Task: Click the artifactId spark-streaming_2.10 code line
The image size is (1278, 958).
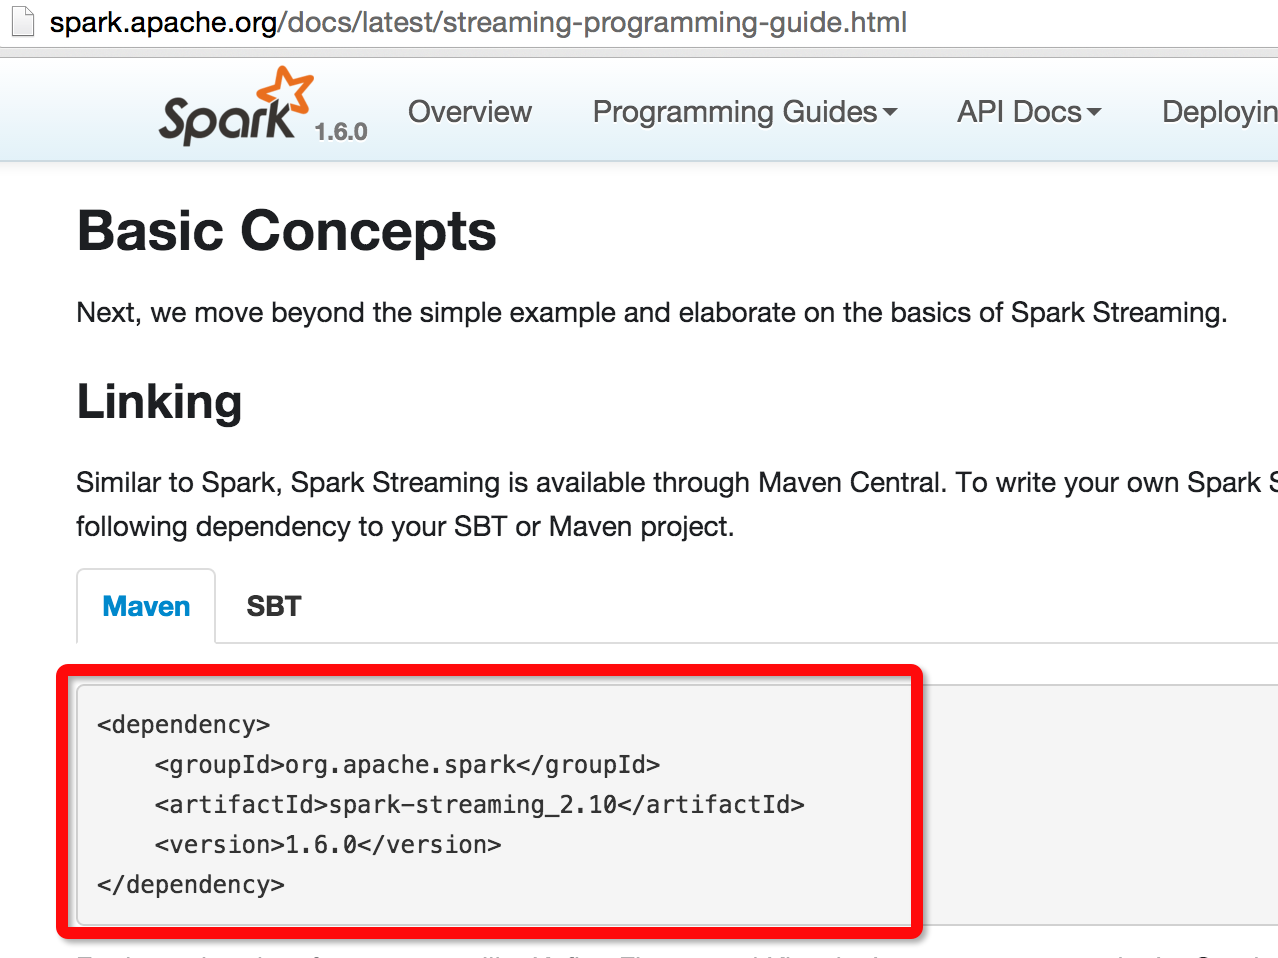Action: (479, 805)
